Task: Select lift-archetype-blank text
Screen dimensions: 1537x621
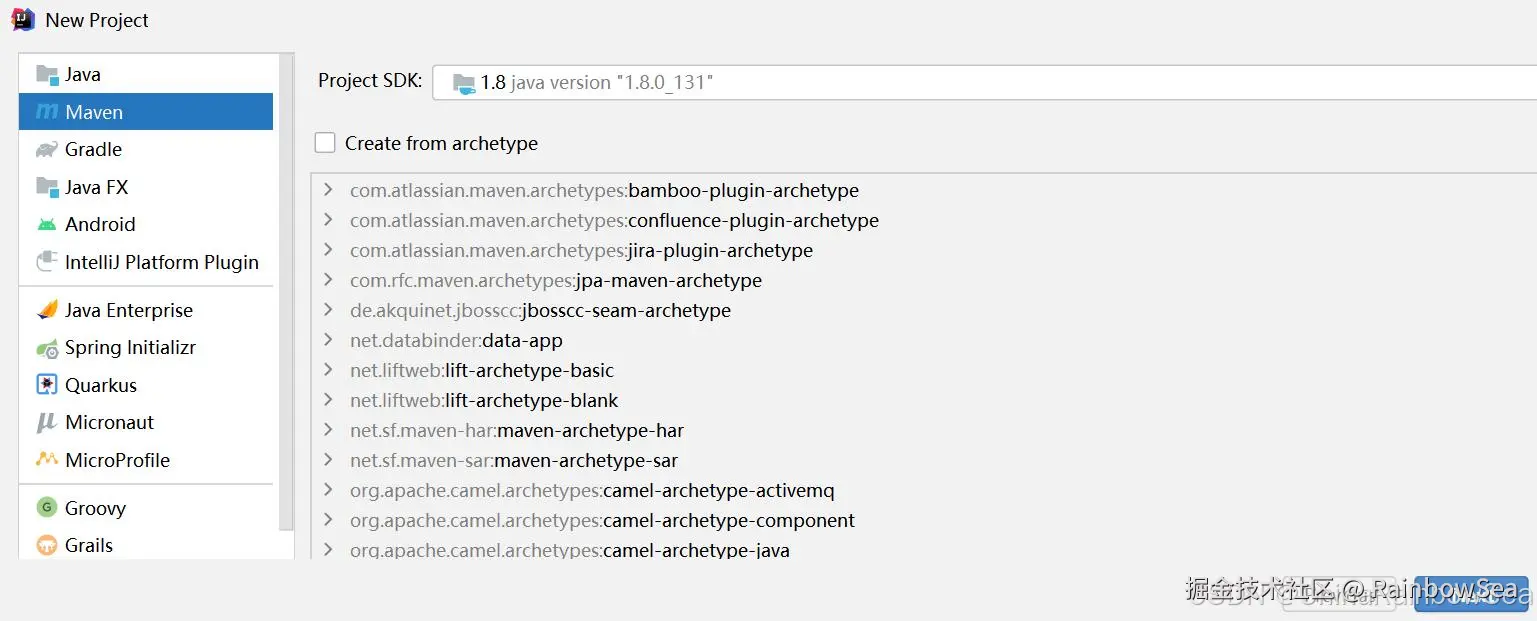Action: coord(532,400)
